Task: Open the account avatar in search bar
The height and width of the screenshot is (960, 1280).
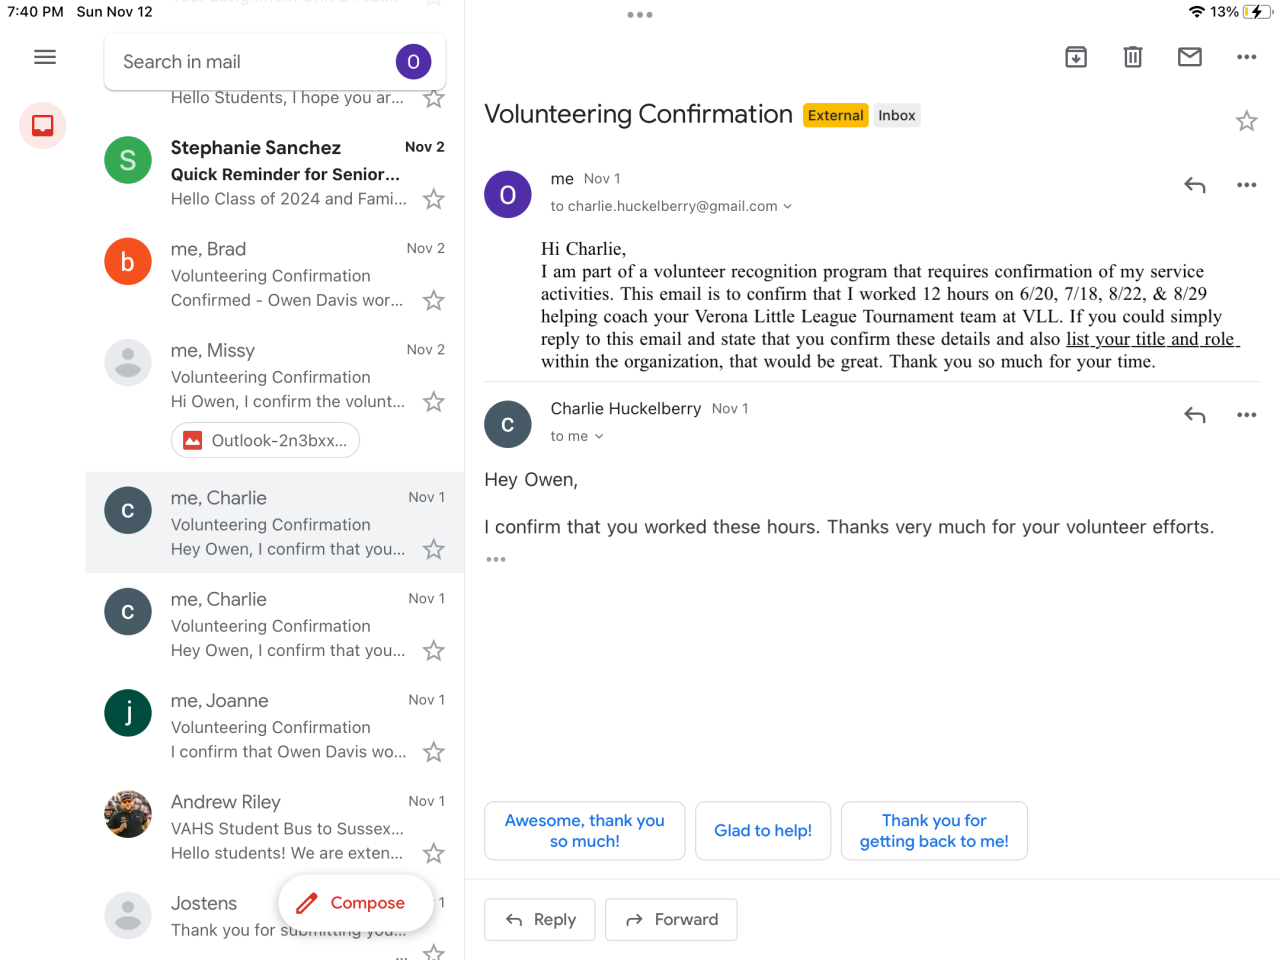Action: (x=413, y=62)
